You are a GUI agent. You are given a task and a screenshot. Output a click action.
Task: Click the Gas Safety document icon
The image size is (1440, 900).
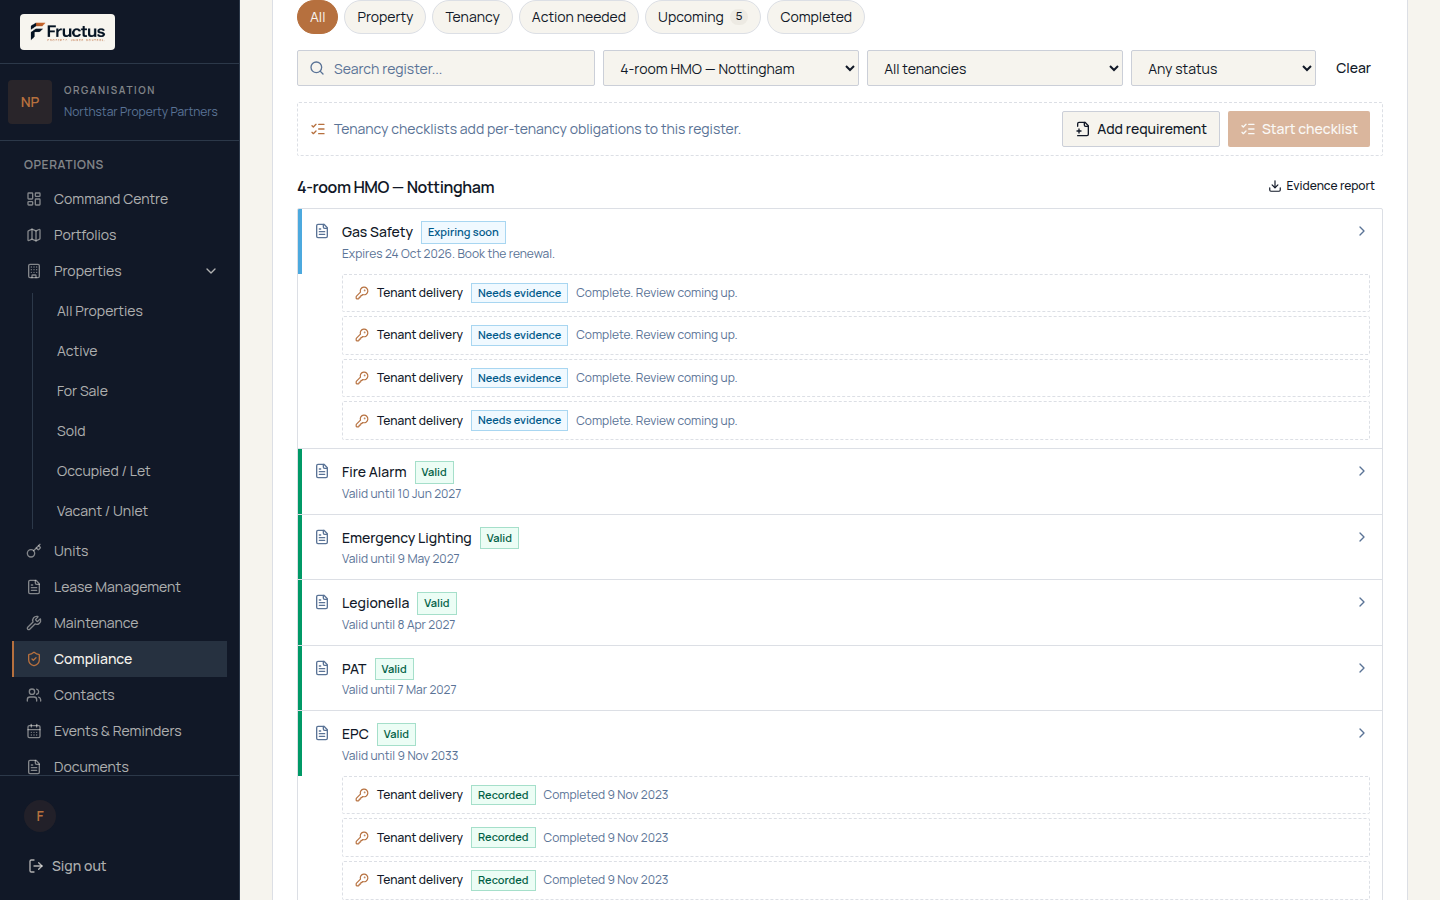322,231
